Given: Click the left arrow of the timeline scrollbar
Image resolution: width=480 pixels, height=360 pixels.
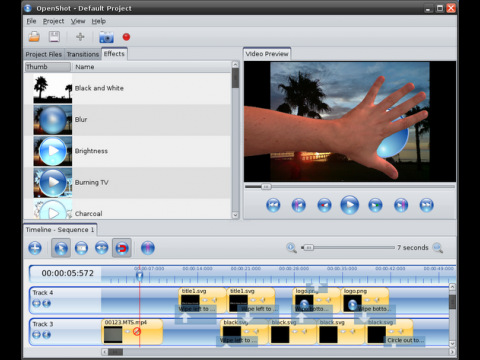Looking at the screenshot, I should coord(105,352).
